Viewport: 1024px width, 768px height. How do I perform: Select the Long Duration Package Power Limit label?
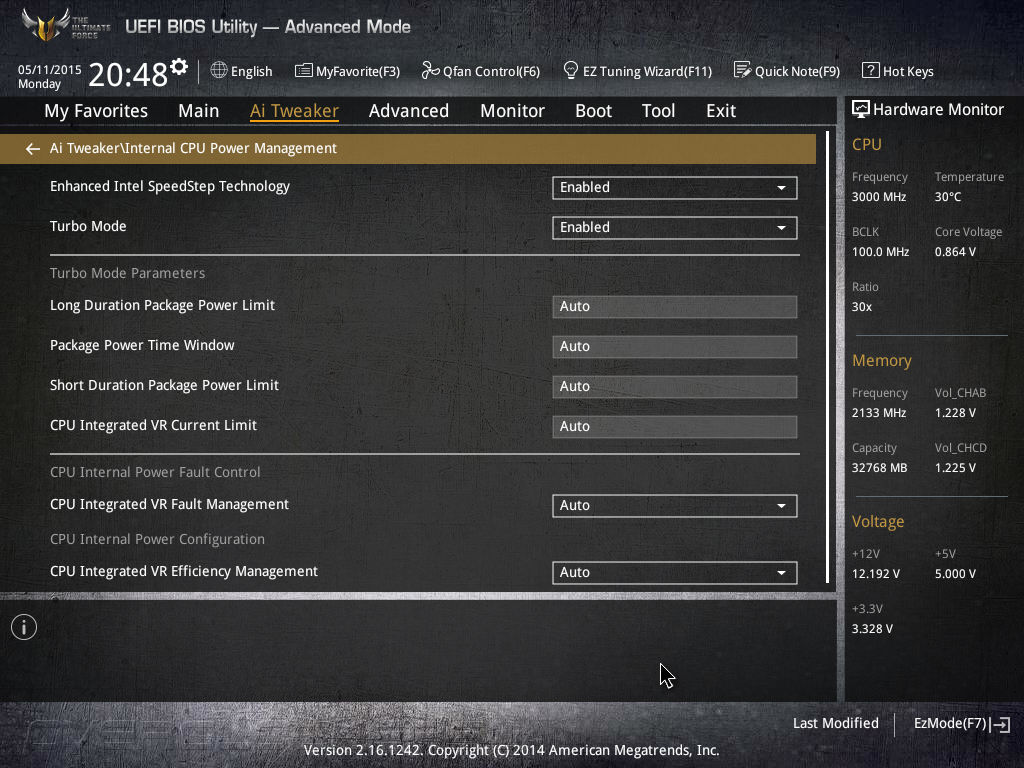tap(162, 306)
